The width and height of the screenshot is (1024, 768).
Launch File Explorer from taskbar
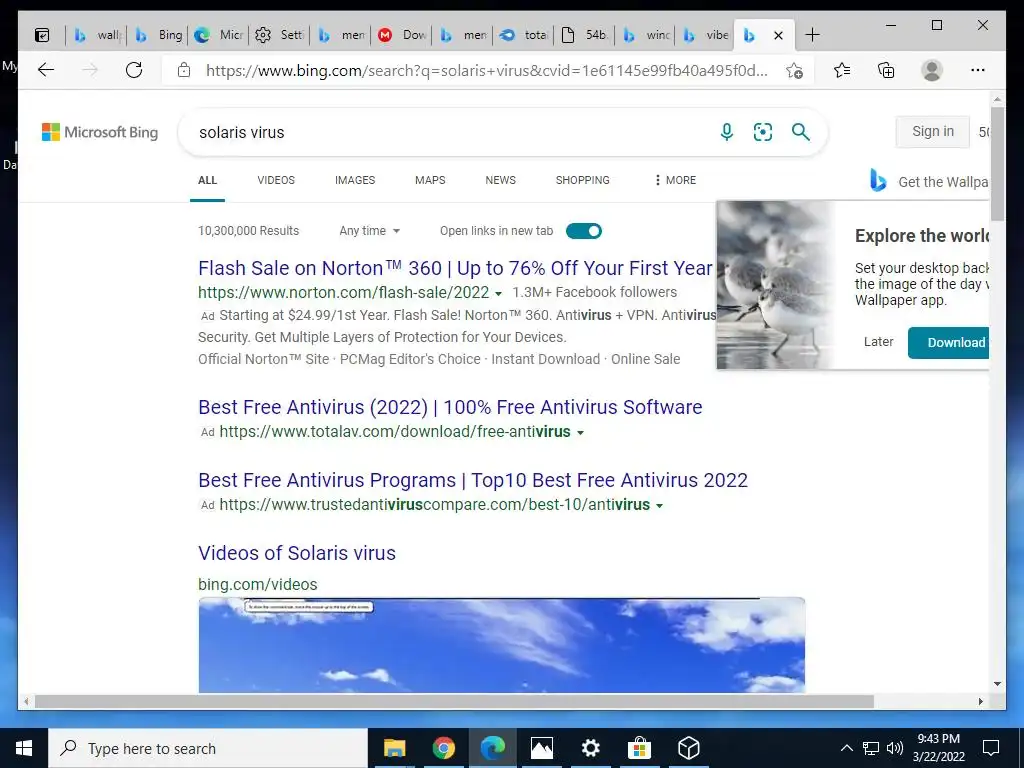394,748
